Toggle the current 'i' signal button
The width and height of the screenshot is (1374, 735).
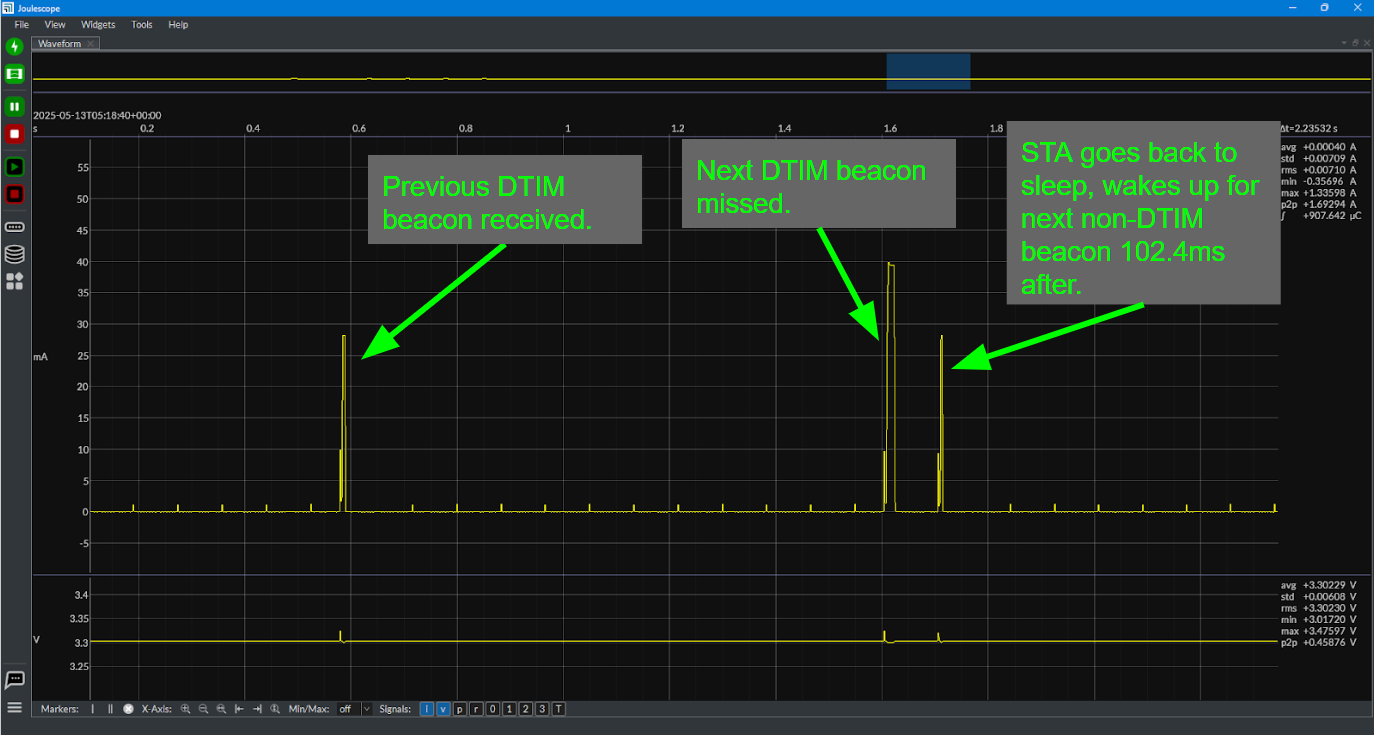point(427,709)
